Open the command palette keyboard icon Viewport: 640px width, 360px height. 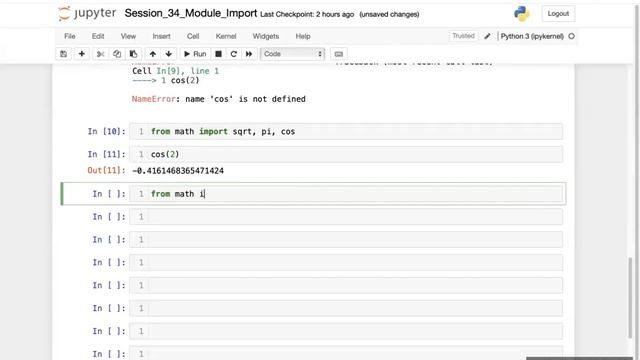tap(339, 54)
